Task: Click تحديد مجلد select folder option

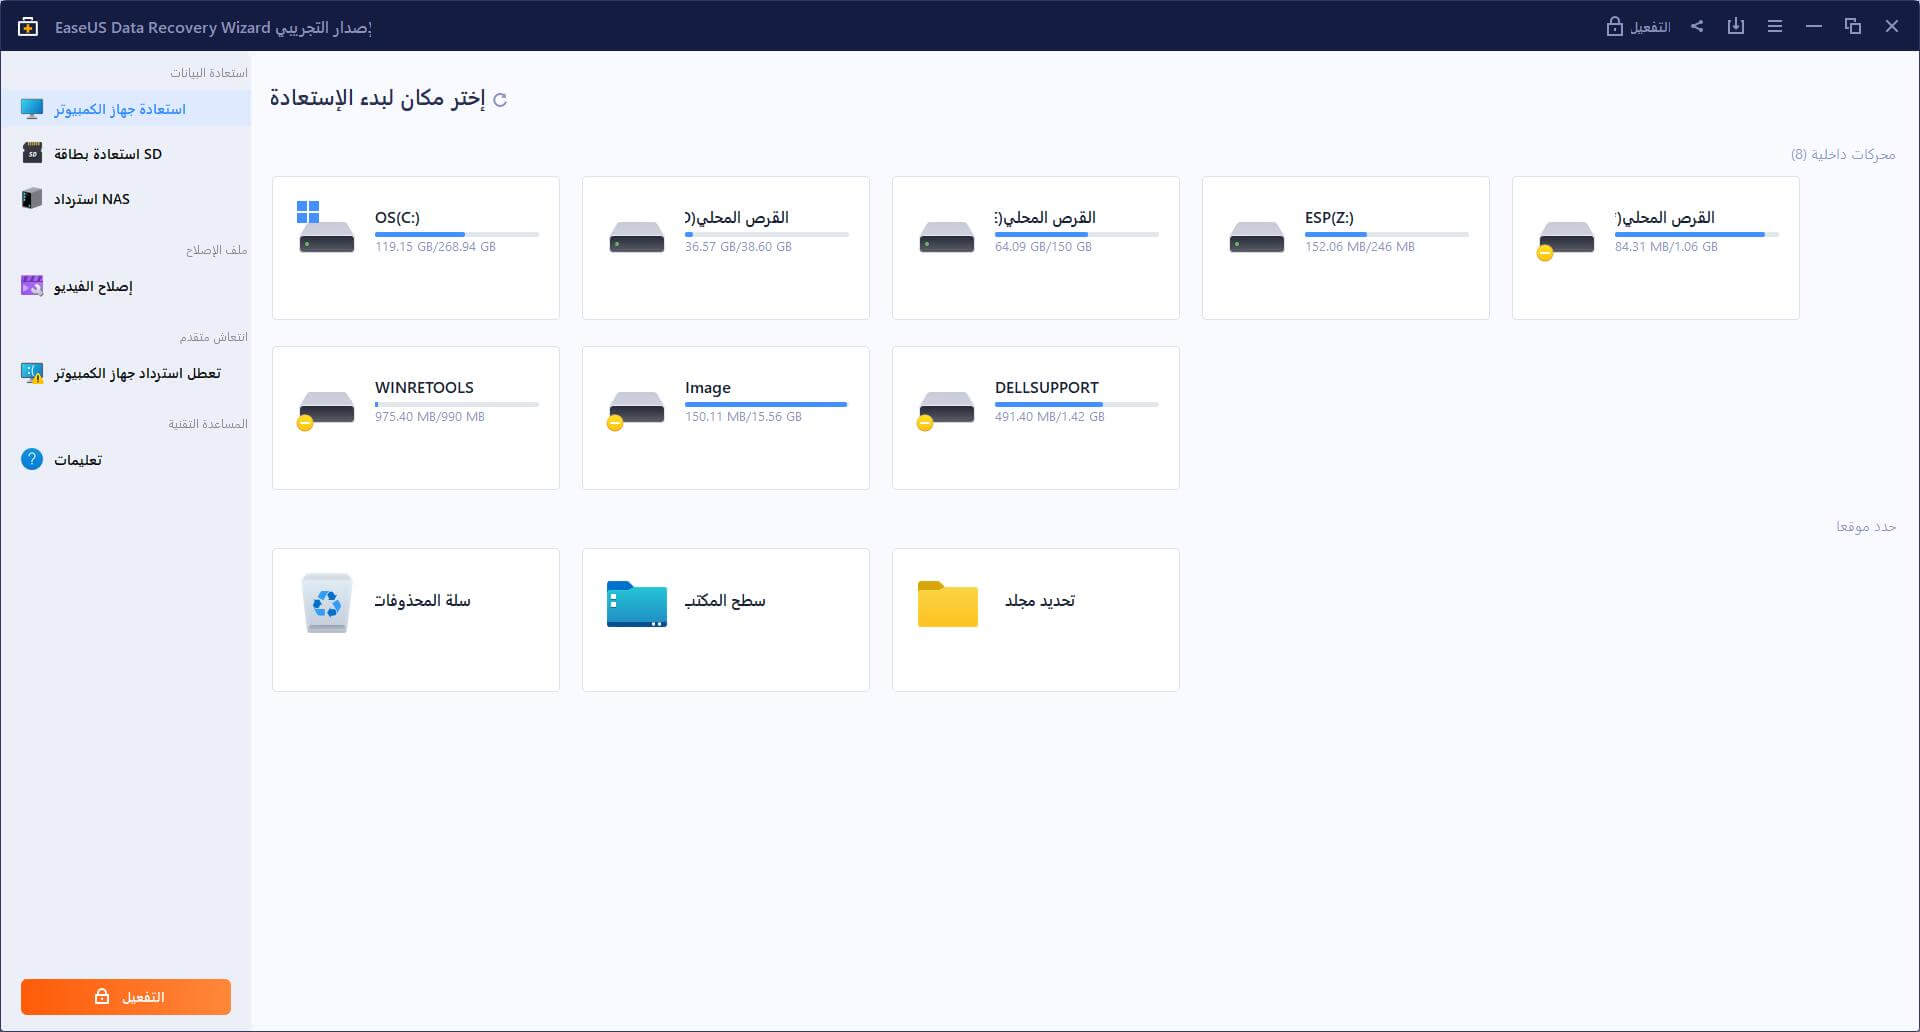Action: (1035, 620)
